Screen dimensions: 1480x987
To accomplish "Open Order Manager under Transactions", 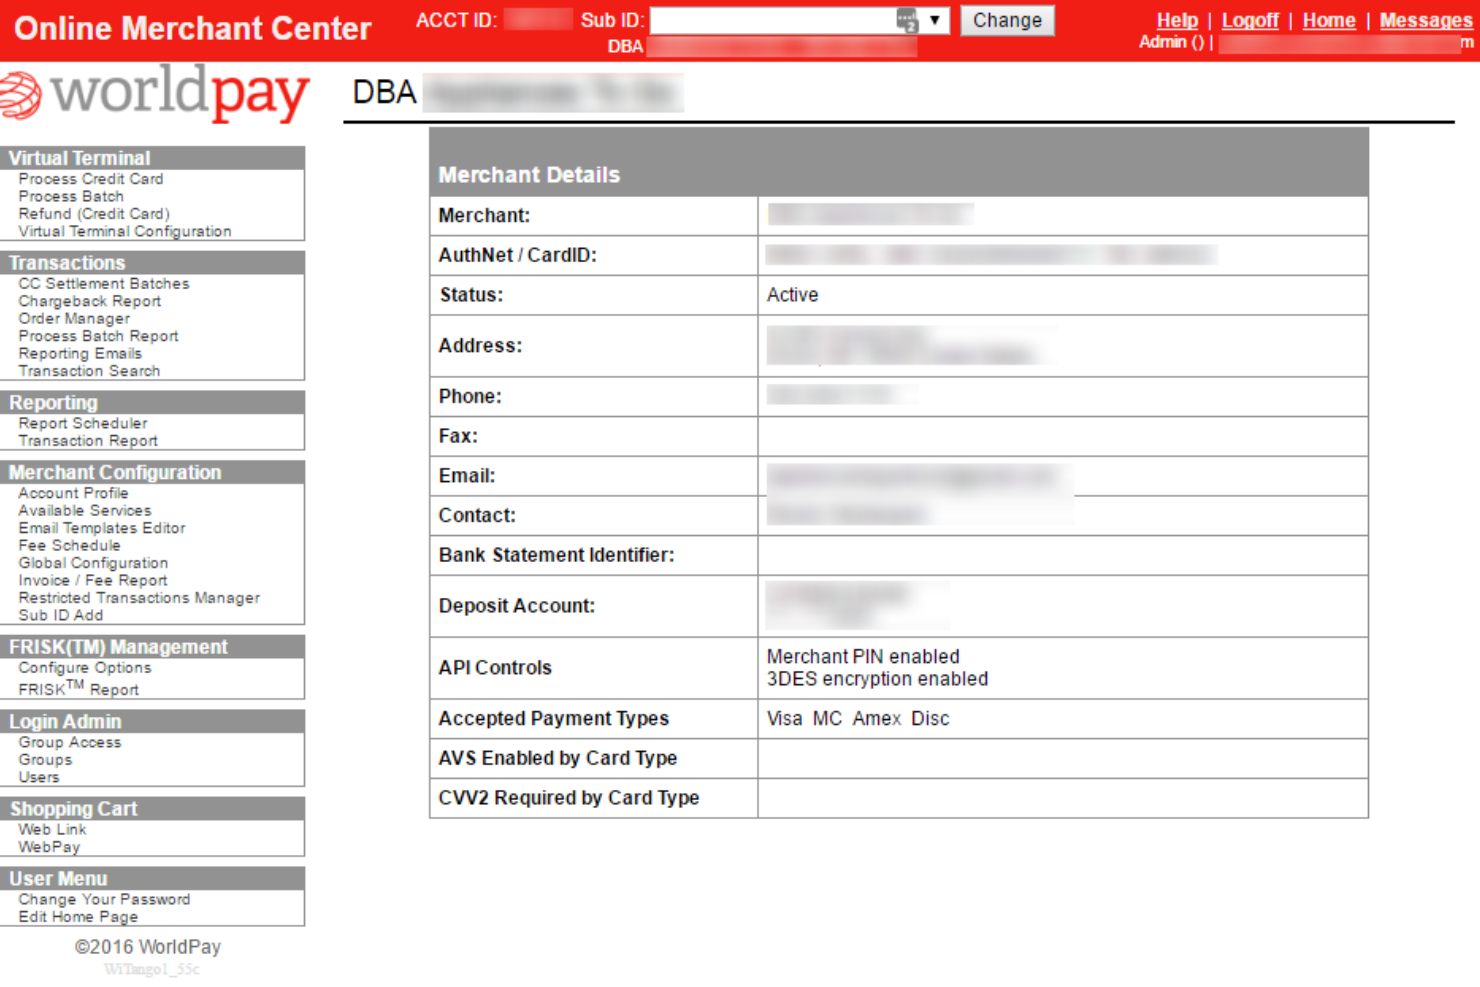I will click(x=73, y=318).
